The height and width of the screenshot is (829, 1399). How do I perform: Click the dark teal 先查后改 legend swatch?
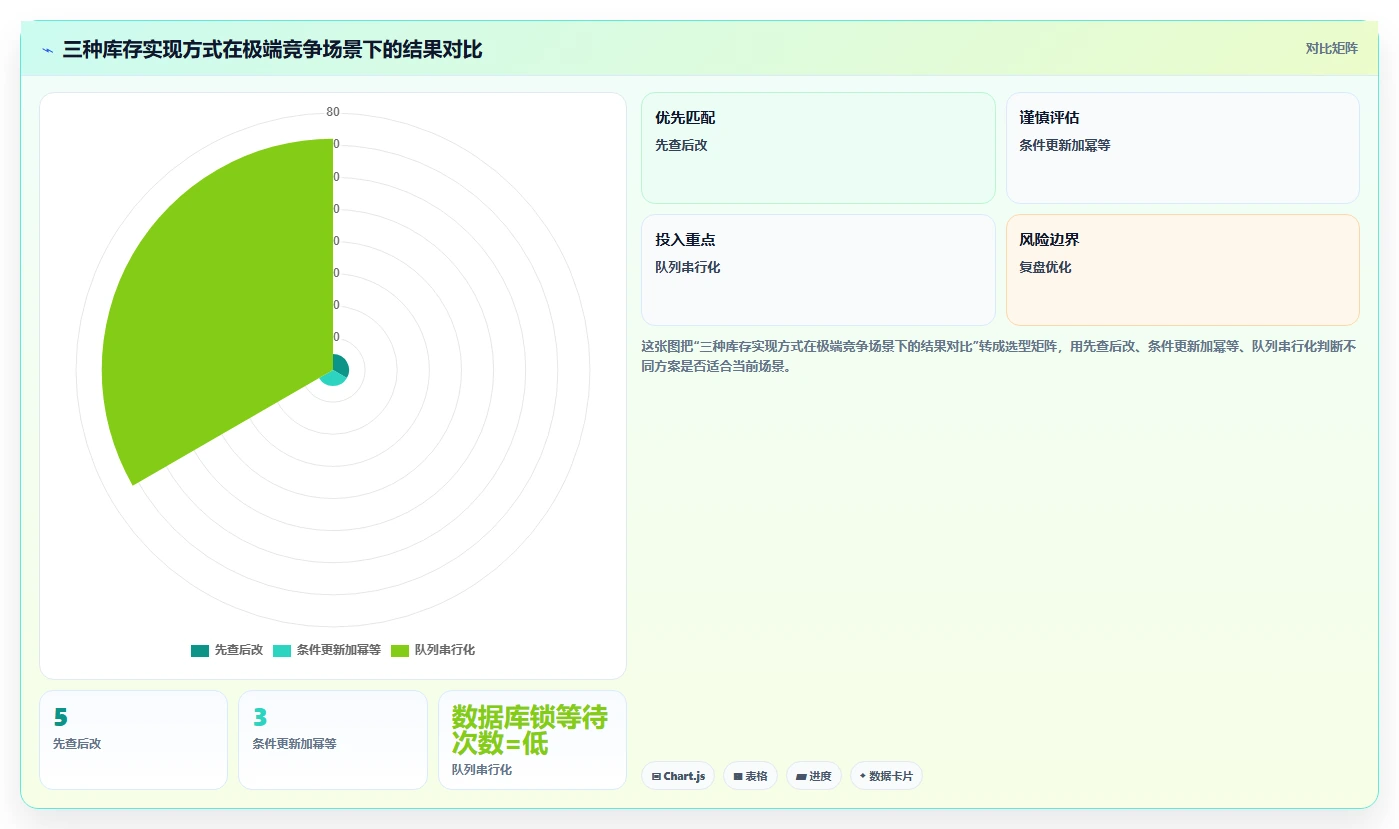click(x=200, y=650)
